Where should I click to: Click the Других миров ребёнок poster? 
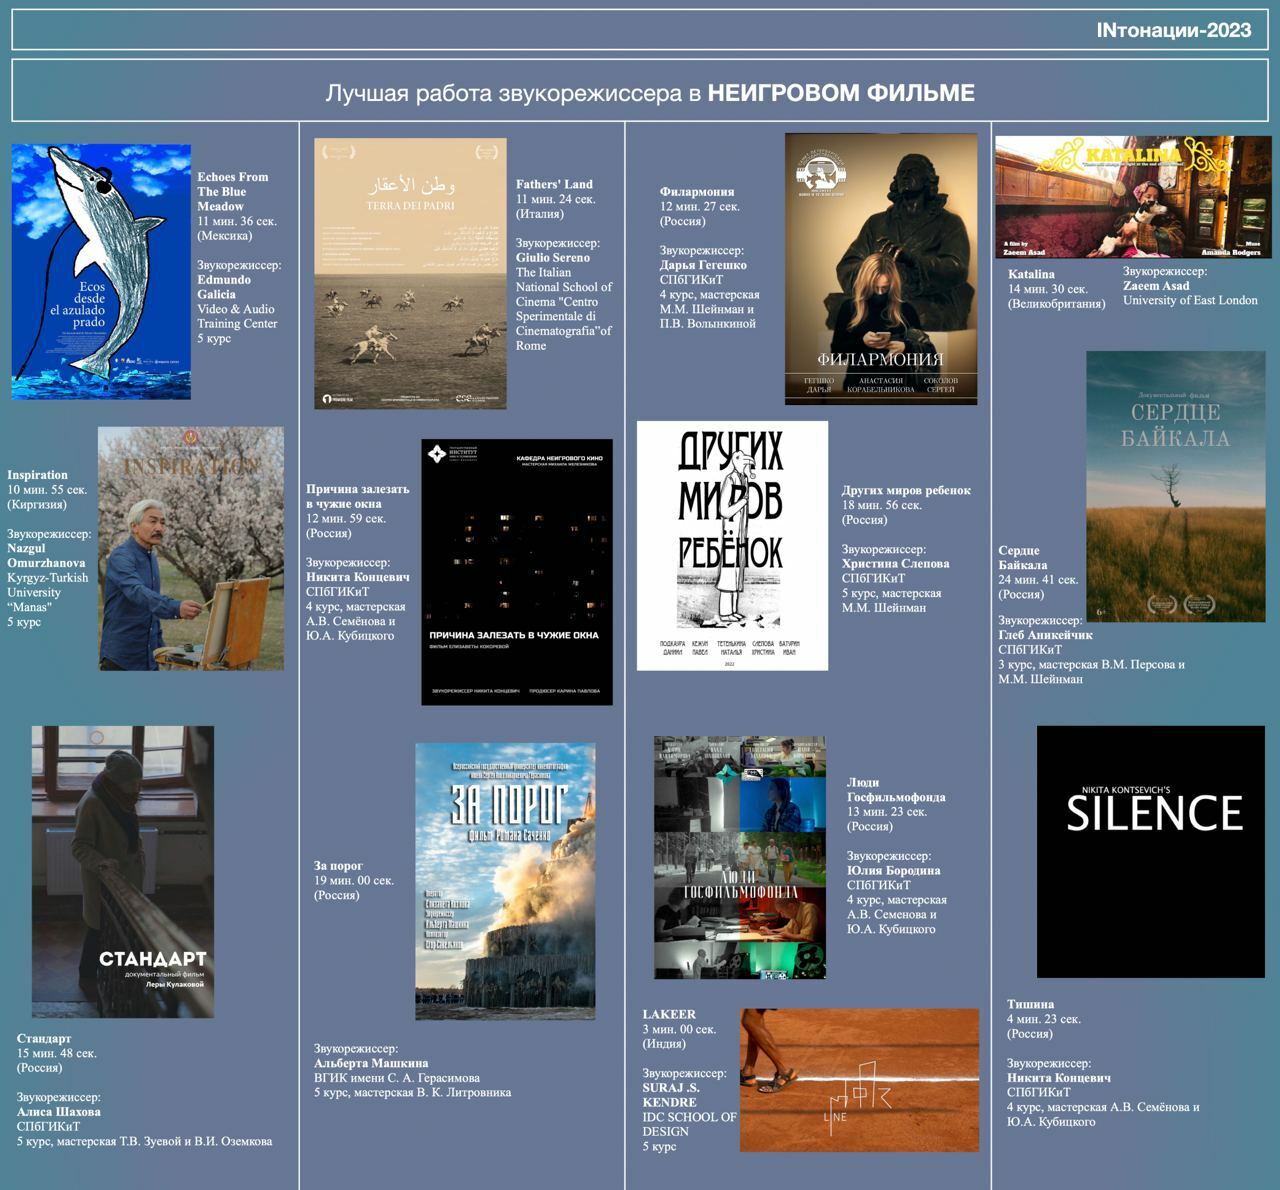pos(732,545)
